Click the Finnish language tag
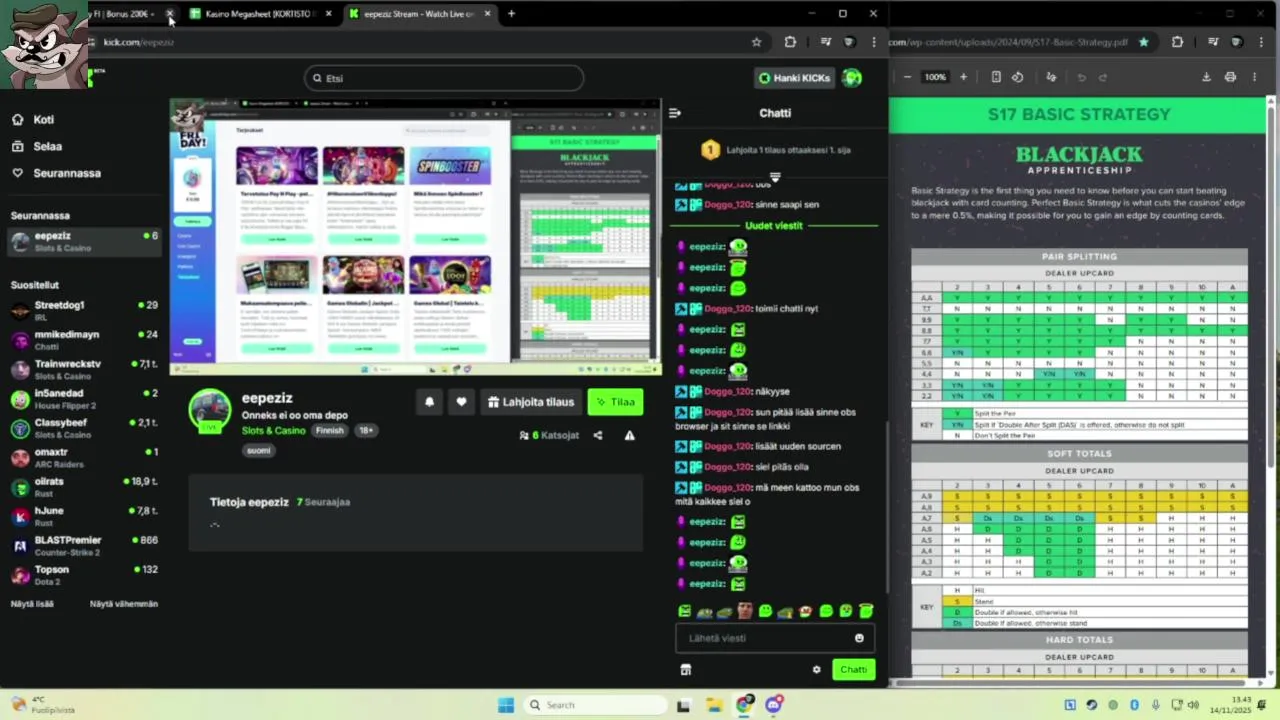The height and width of the screenshot is (720, 1280). [329, 430]
